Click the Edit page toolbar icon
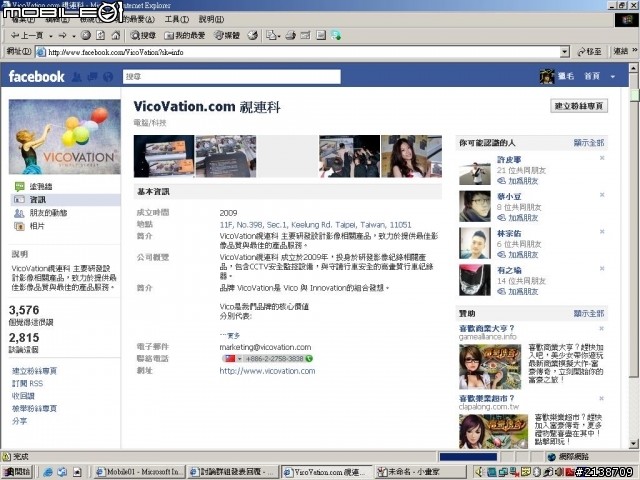The height and width of the screenshot is (480, 640). coord(305,36)
